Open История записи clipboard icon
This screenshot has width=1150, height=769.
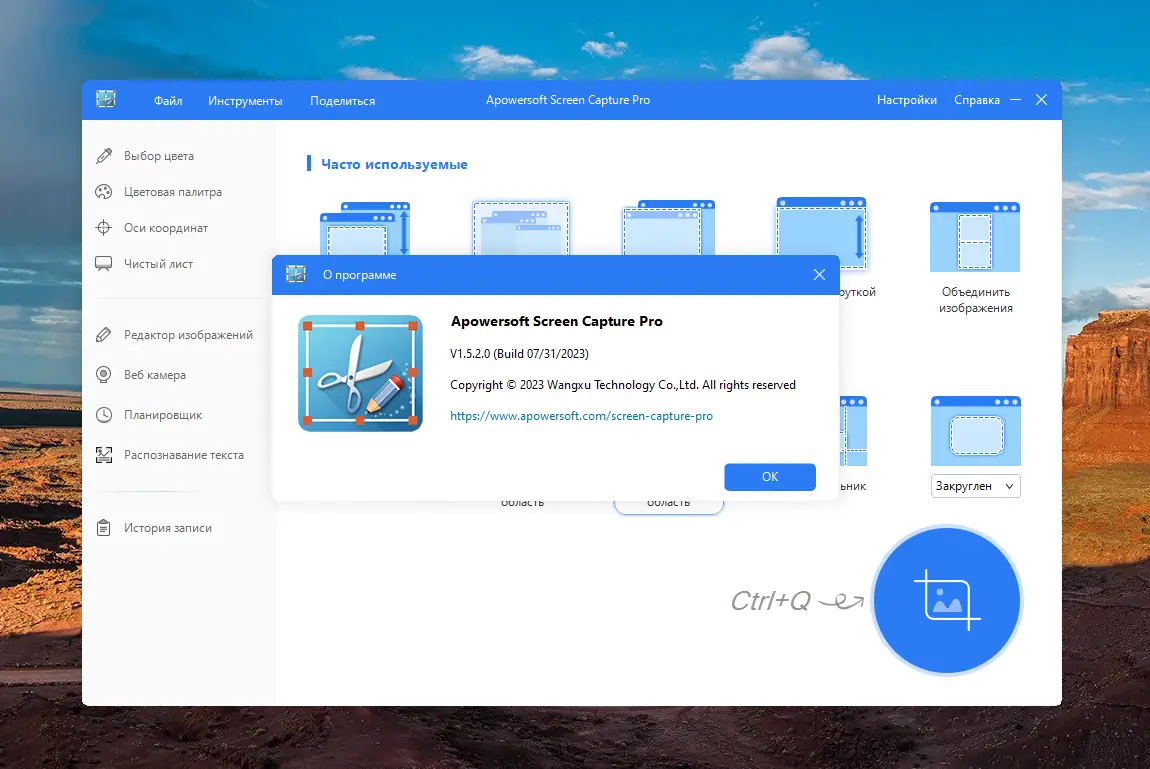coord(103,527)
